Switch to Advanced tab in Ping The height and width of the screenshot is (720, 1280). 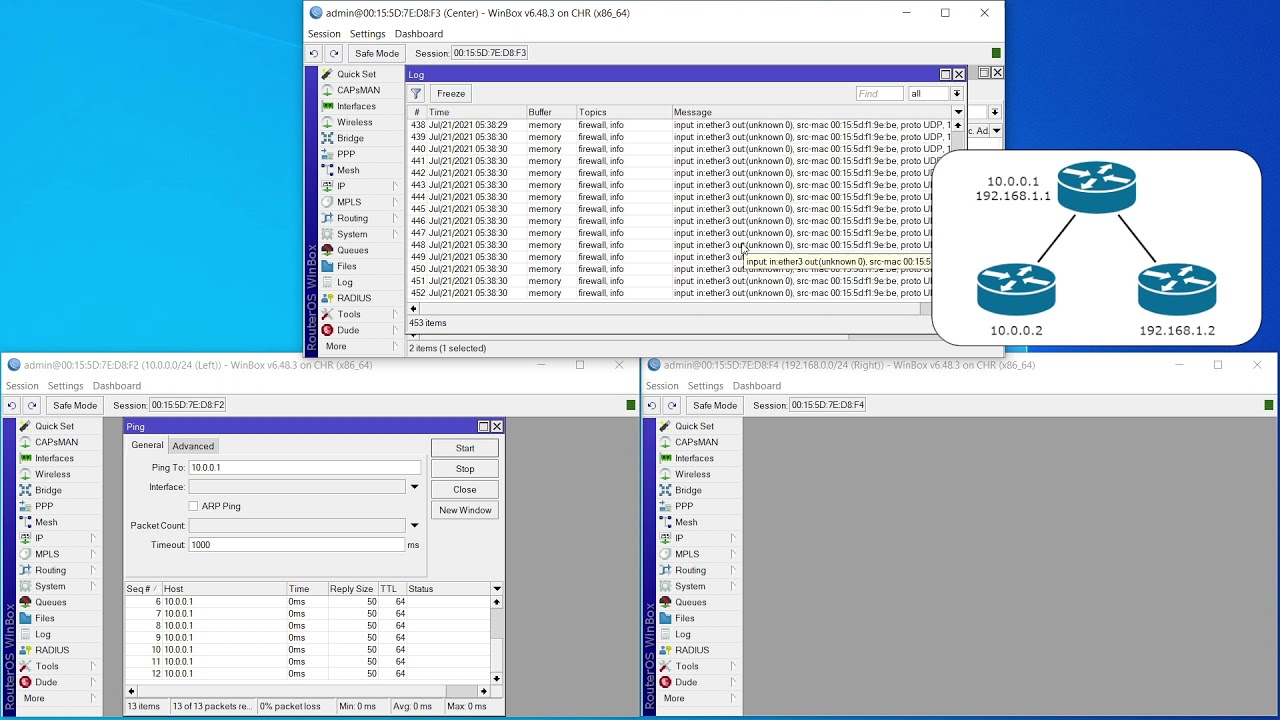click(x=193, y=446)
